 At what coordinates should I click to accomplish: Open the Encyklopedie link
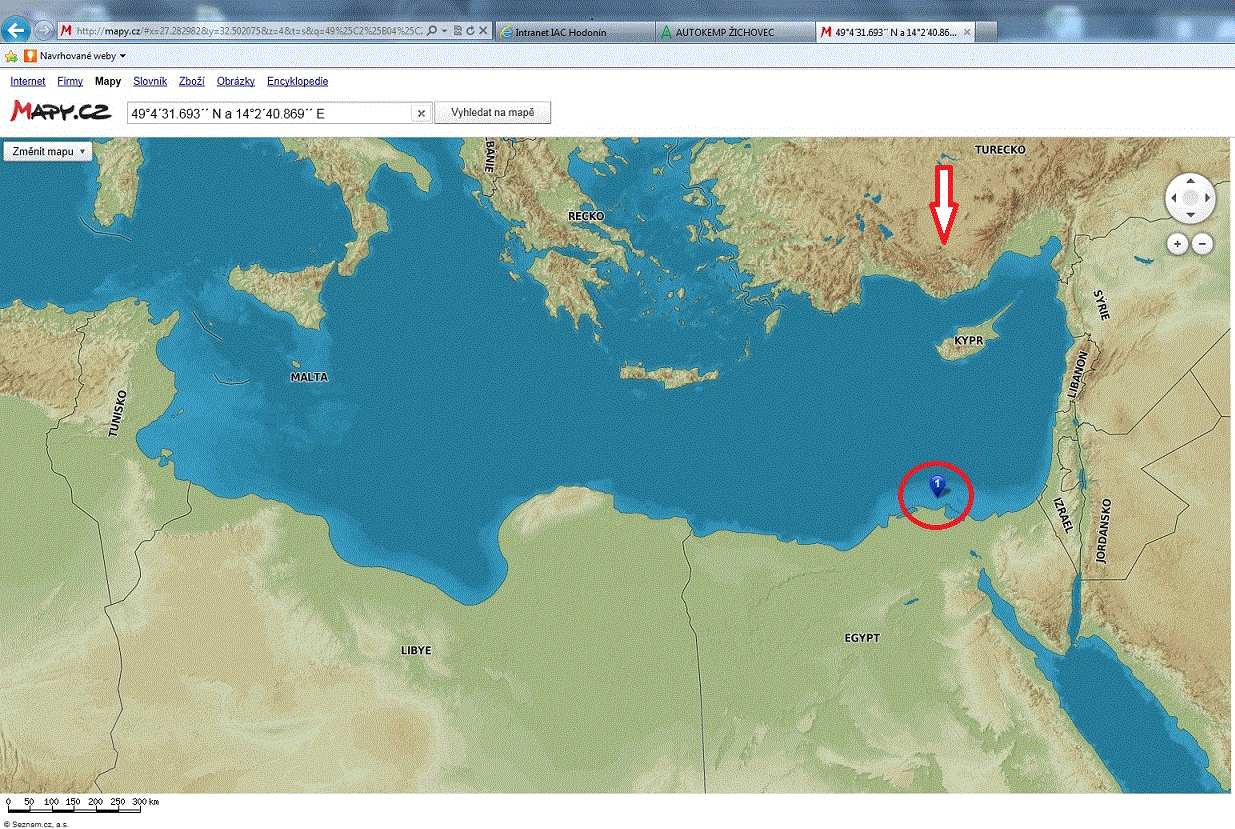297,81
